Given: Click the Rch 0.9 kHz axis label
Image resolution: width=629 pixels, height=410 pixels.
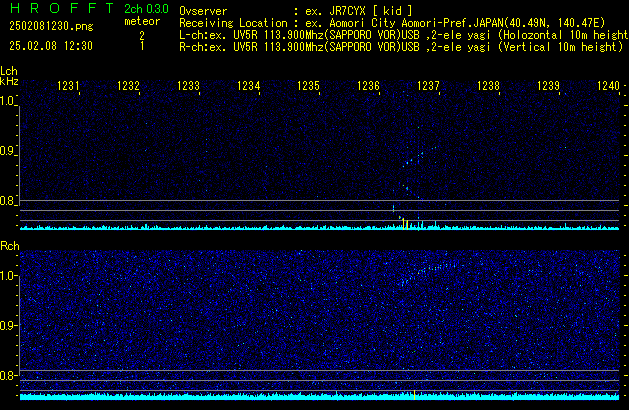Looking at the screenshot, I should [7, 325].
